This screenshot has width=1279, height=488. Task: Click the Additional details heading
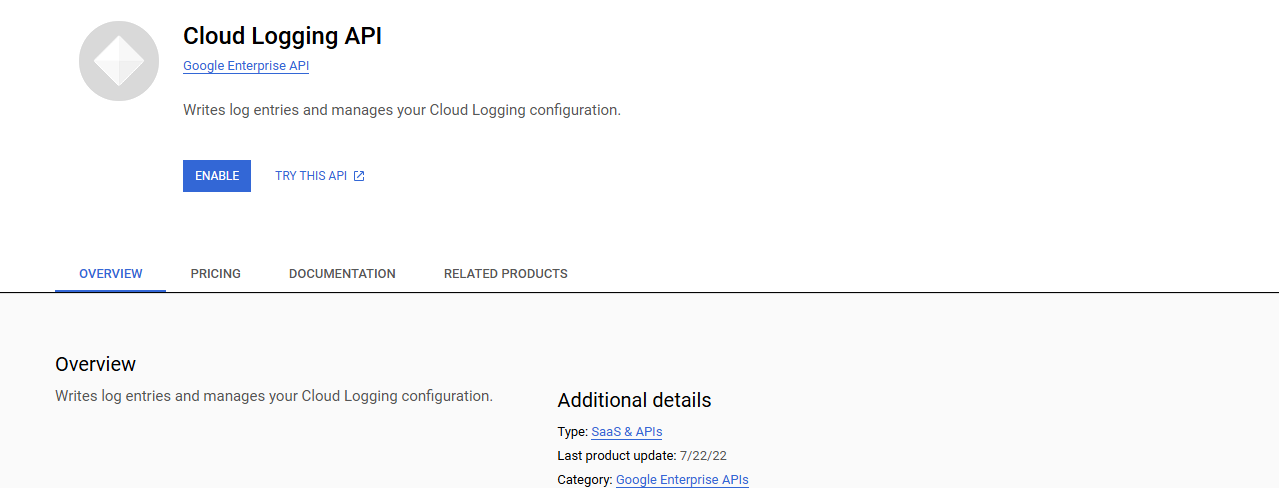point(634,400)
